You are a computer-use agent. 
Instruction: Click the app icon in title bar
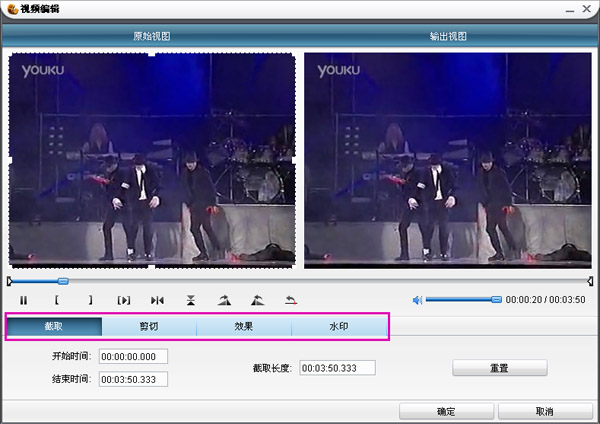pos(12,8)
